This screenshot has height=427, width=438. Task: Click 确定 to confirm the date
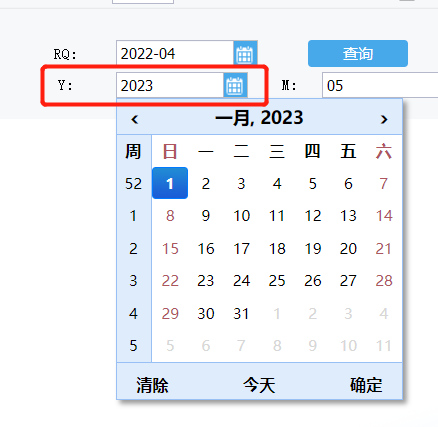(x=366, y=385)
